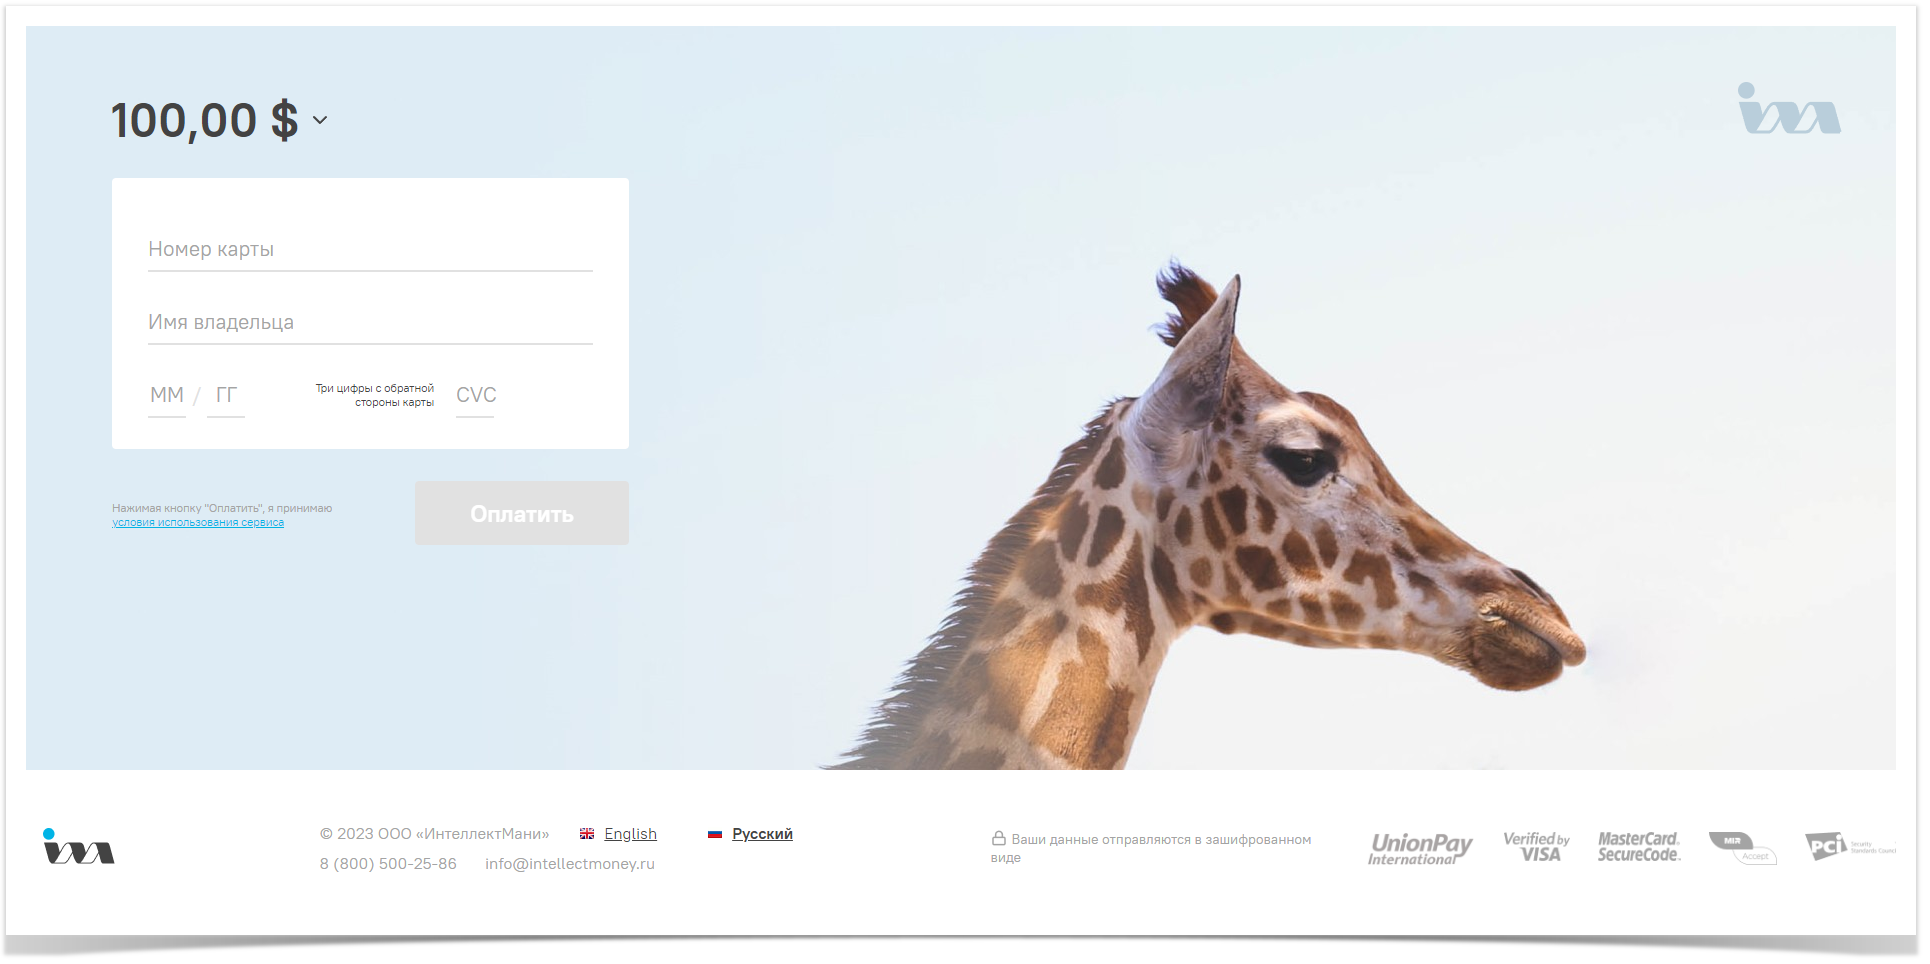Click the Verified by VISA logo

click(x=1536, y=847)
